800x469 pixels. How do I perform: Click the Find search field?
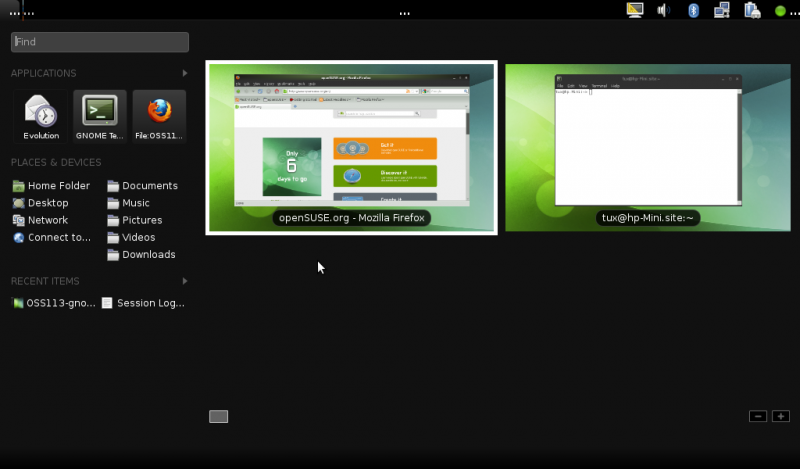(x=100, y=42)
